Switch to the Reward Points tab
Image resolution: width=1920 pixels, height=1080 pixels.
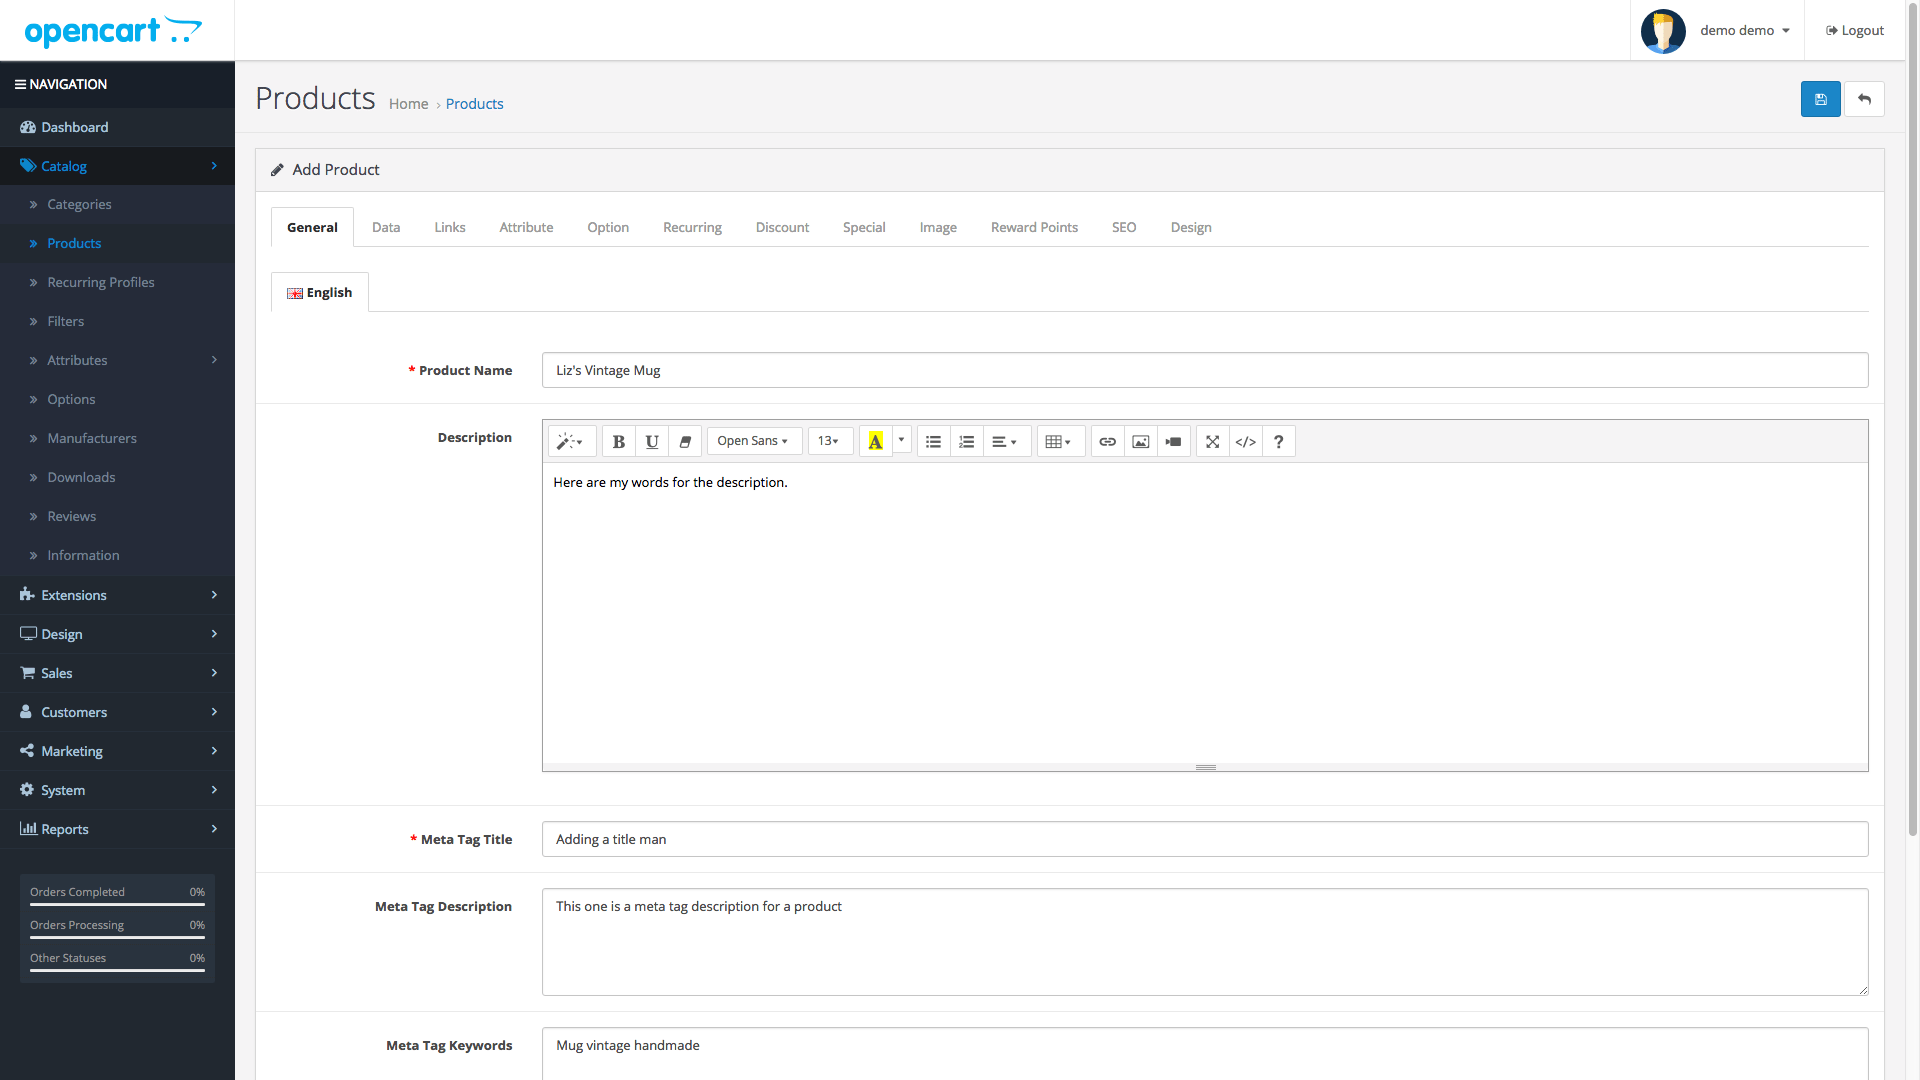click(x=1034, y=227)
